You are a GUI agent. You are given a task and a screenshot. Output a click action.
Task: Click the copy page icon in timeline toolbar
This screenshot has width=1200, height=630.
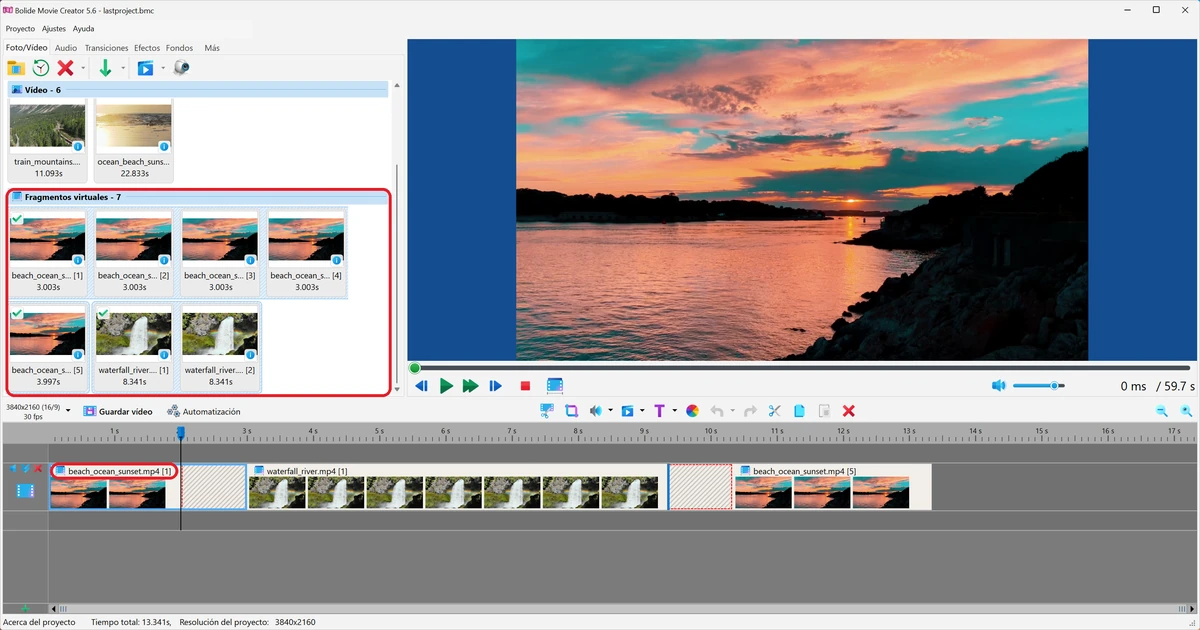tap(800, 411)
